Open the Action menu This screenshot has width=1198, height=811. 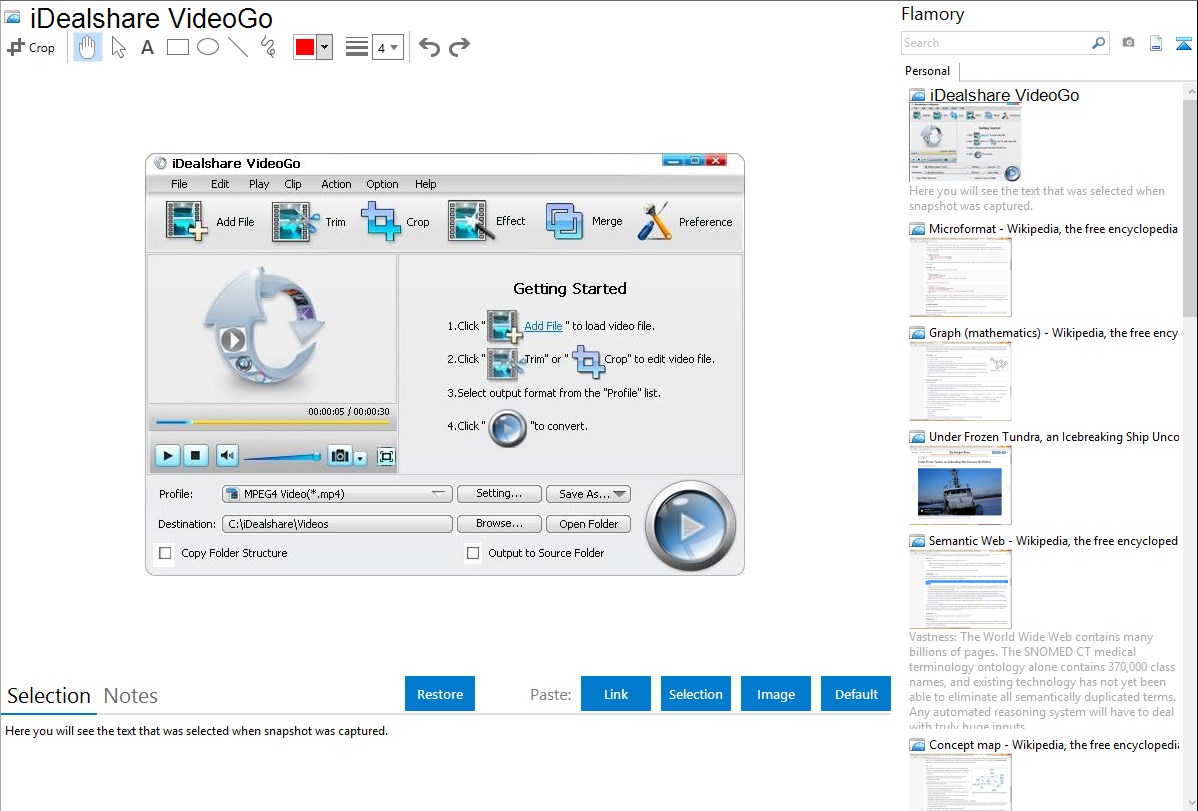[x=336, y=184]
